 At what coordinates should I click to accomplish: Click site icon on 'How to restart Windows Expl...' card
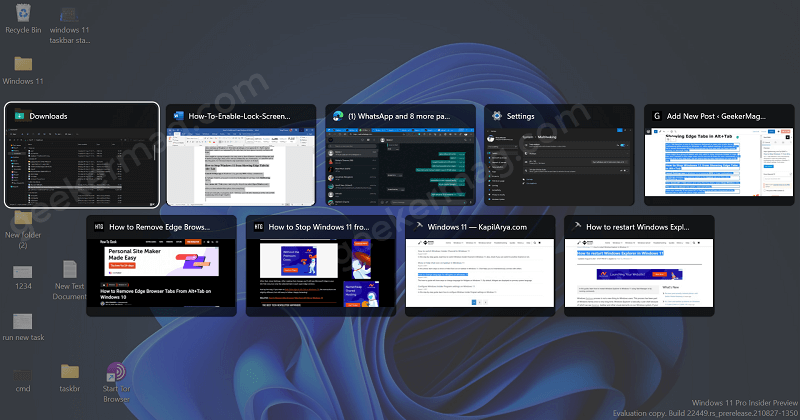(577, 225)
